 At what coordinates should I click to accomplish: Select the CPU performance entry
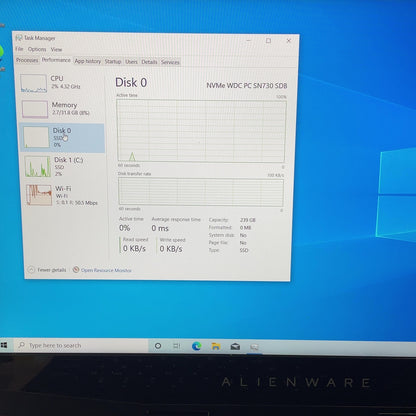pyautogui.click(x=61, y=83)
